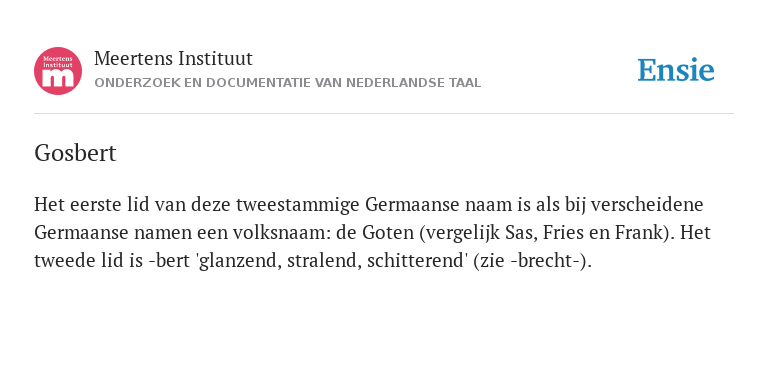The height and width of the screenshot is (384, 768).
Task: Click the 'Meertens Instituut' author name
Action: (x=173, y=59)
